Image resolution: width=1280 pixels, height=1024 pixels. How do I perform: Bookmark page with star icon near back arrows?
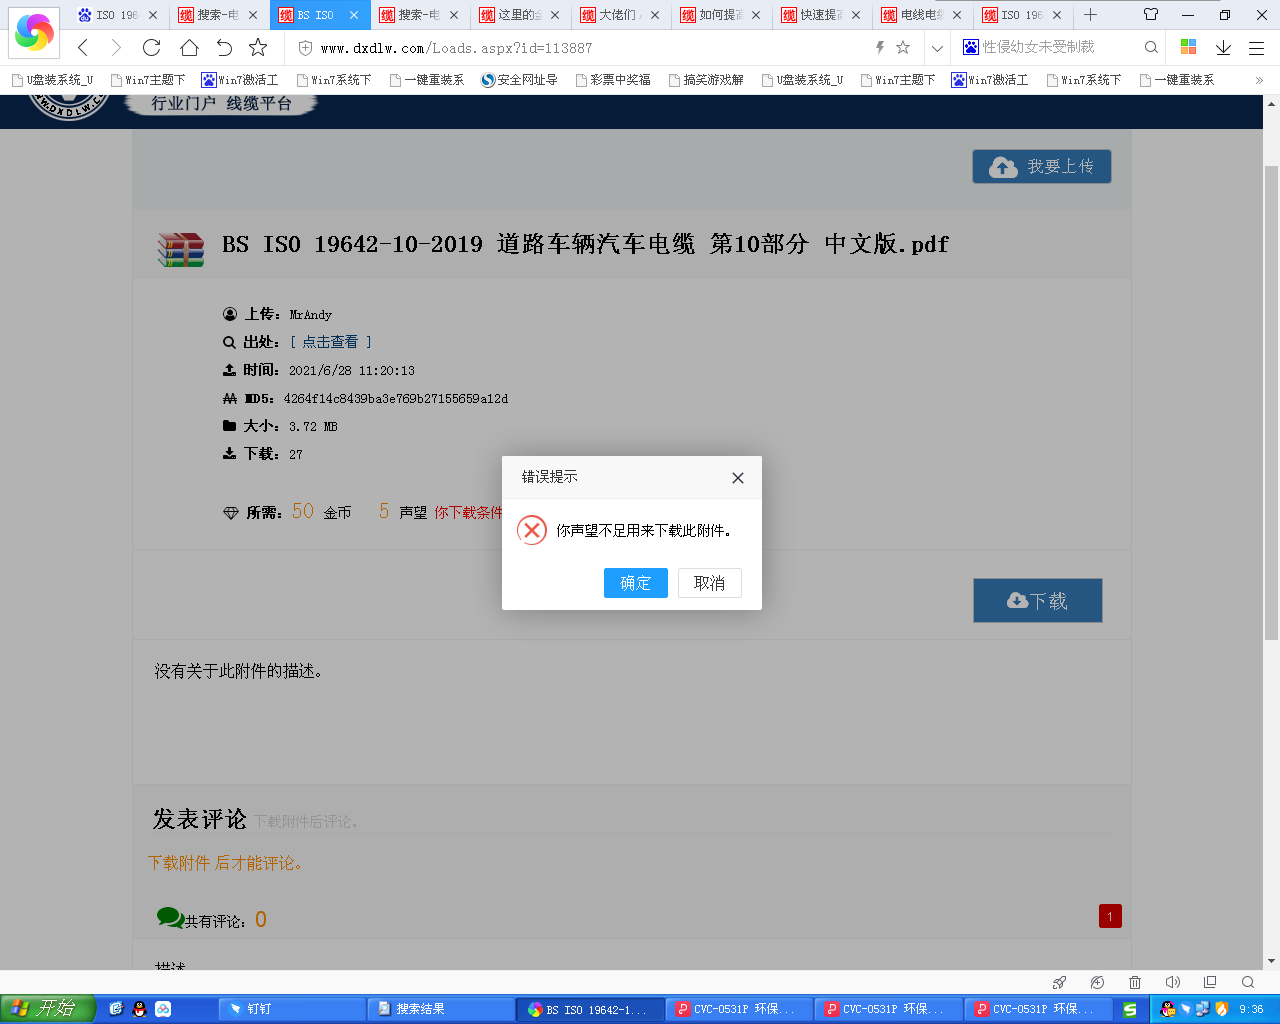[x=258, y=48]
